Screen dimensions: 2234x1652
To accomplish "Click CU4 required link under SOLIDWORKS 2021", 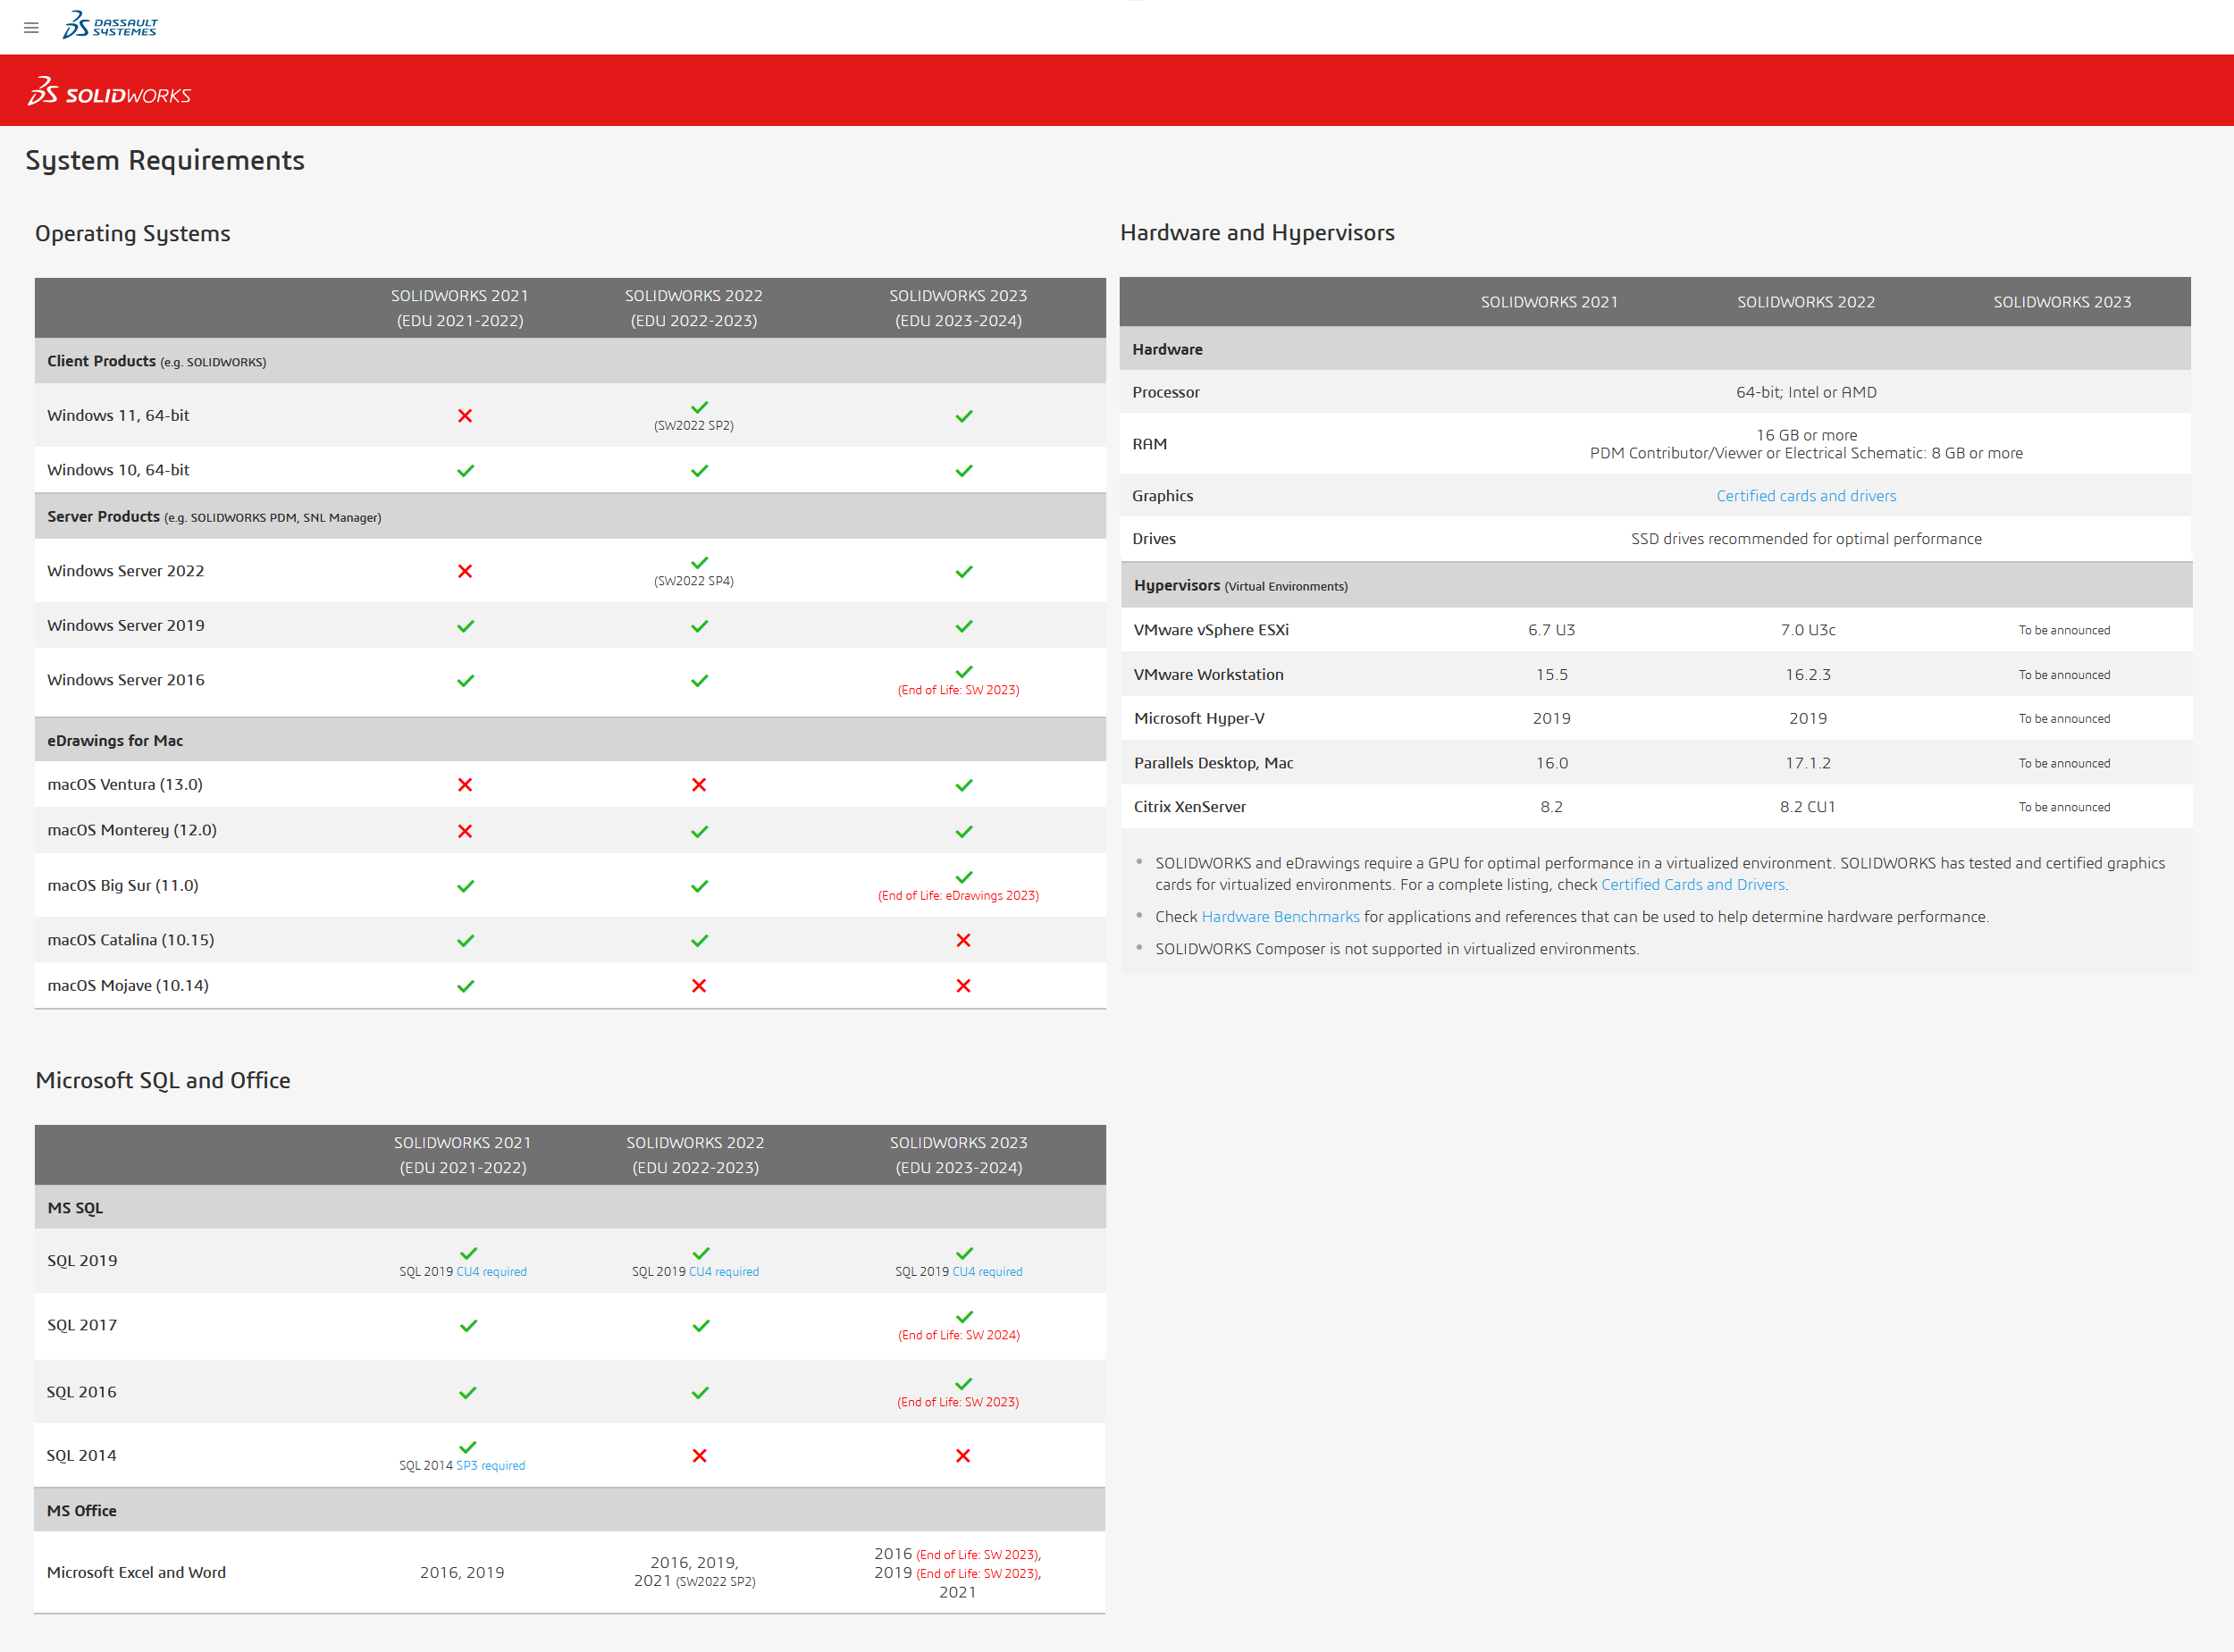I will (x=491, y=1272).
